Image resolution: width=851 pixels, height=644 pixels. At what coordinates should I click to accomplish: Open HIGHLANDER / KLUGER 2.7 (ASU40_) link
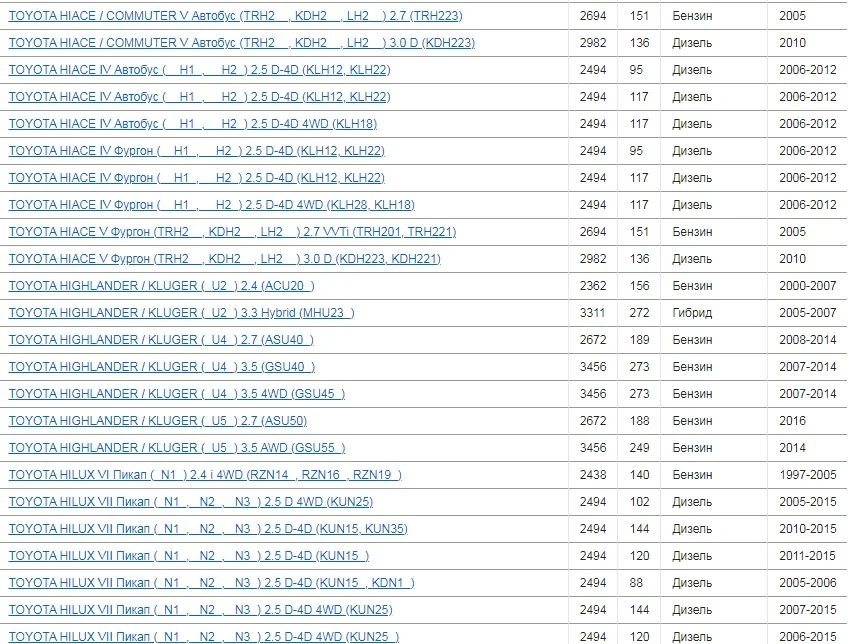161,340
